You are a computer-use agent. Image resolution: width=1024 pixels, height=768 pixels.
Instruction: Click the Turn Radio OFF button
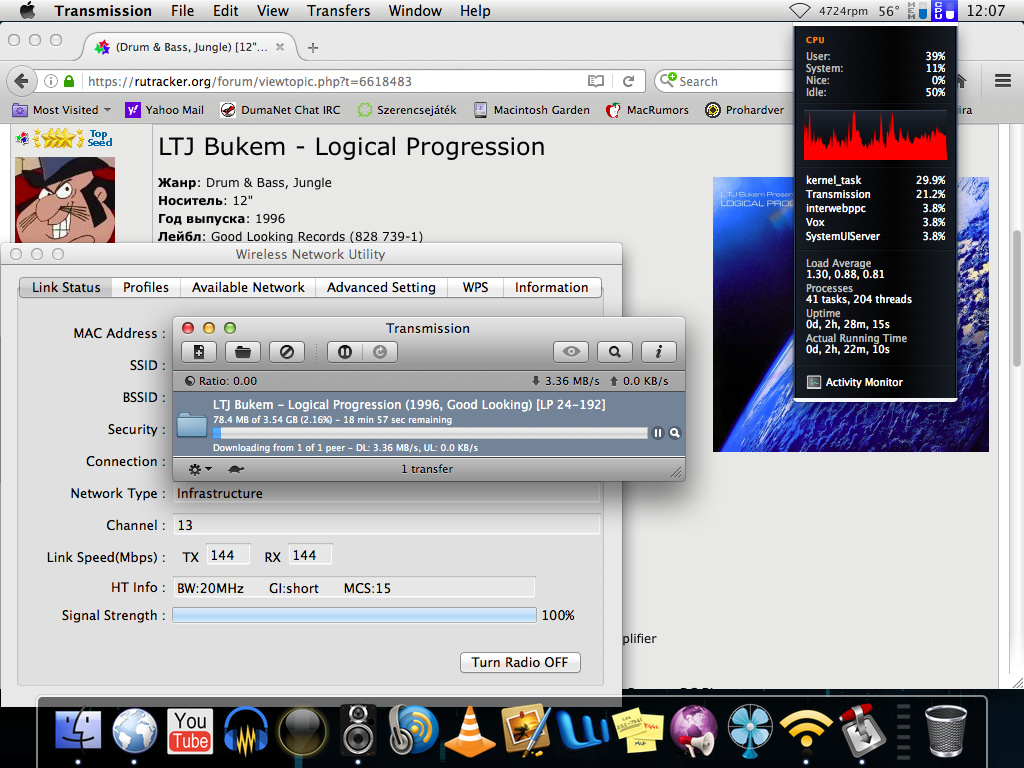(x=520, y=662)
